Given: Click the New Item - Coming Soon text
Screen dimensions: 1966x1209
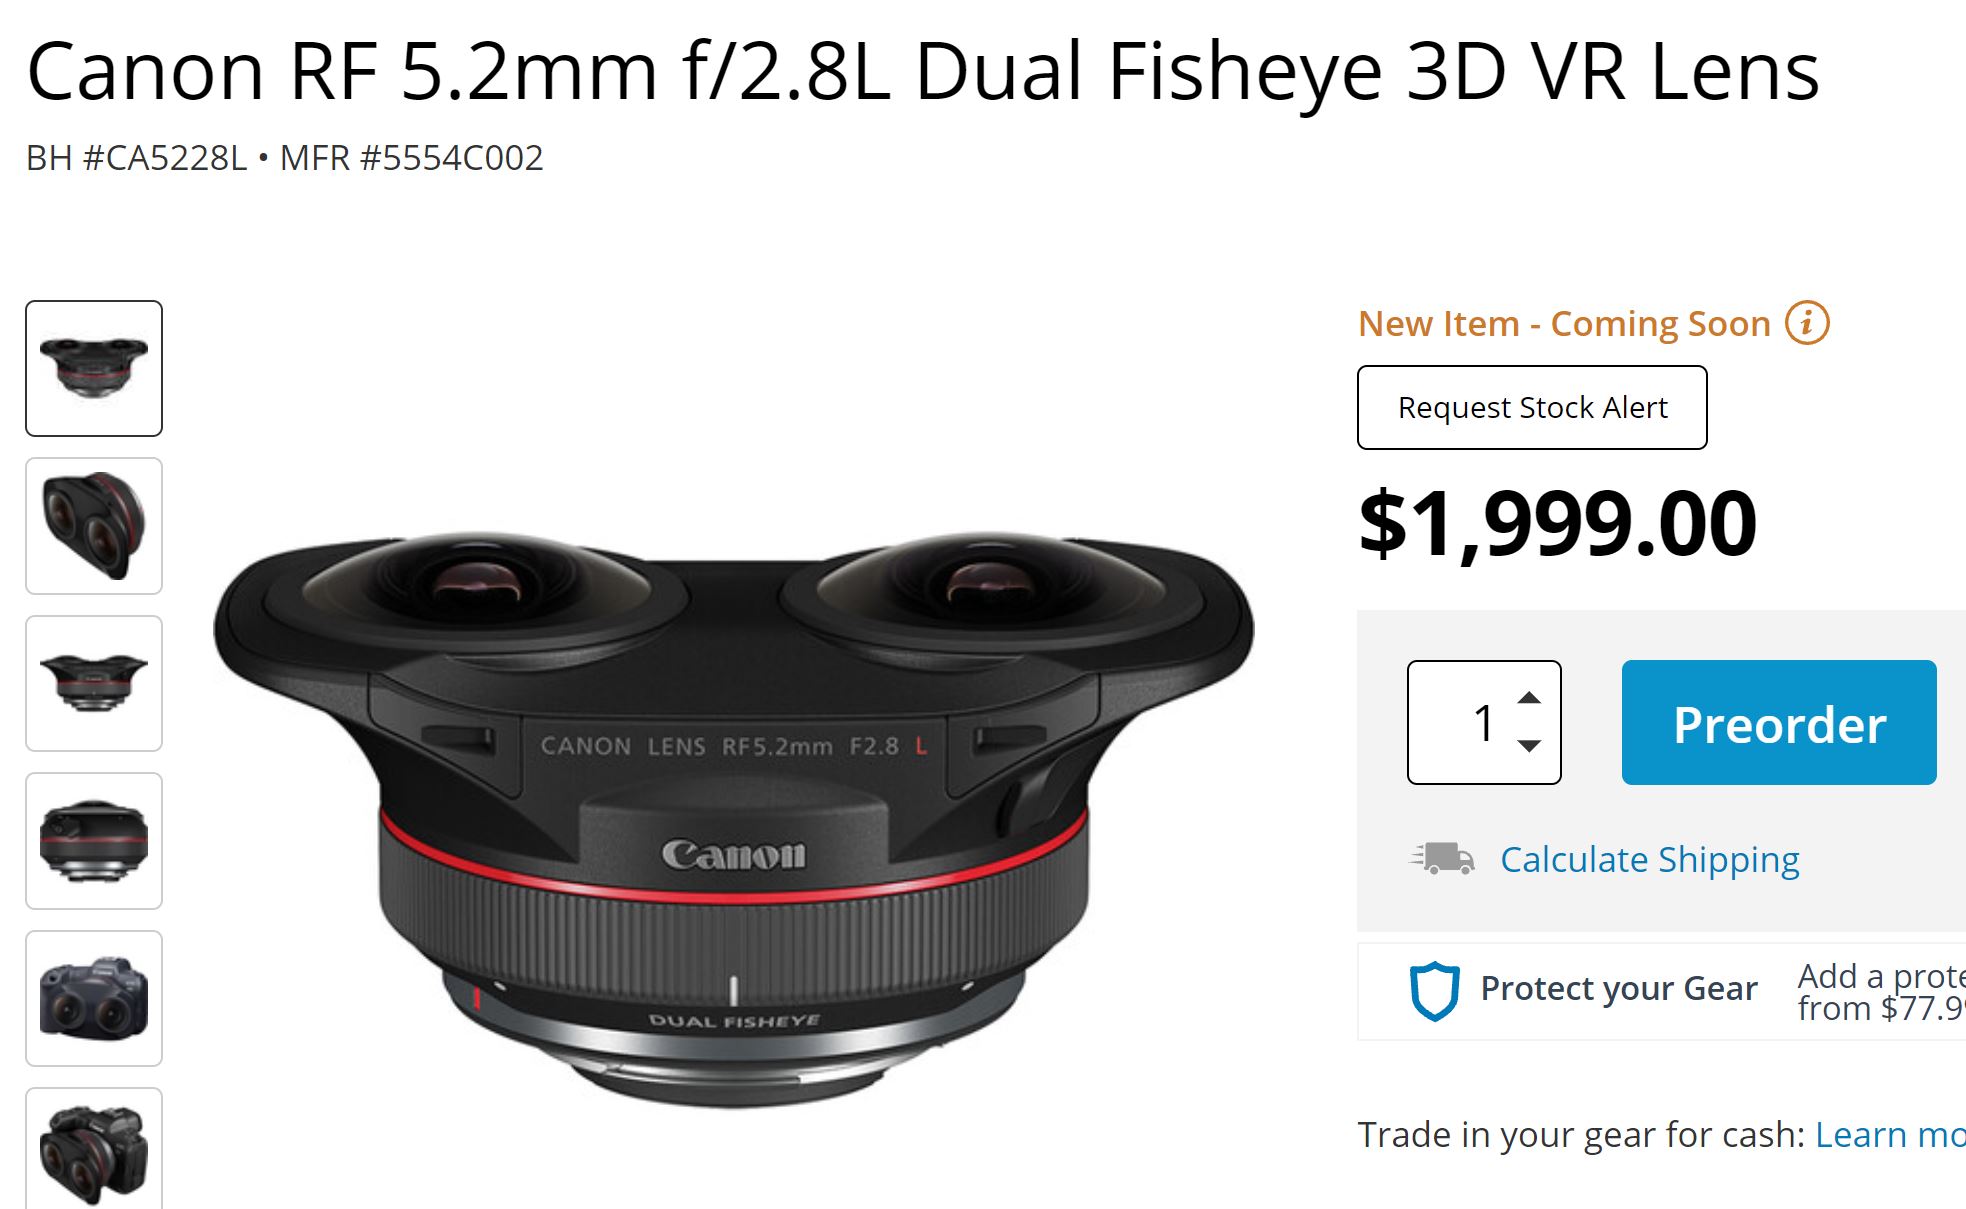Looking at the screenshot, I should (x=1564, y=324).
